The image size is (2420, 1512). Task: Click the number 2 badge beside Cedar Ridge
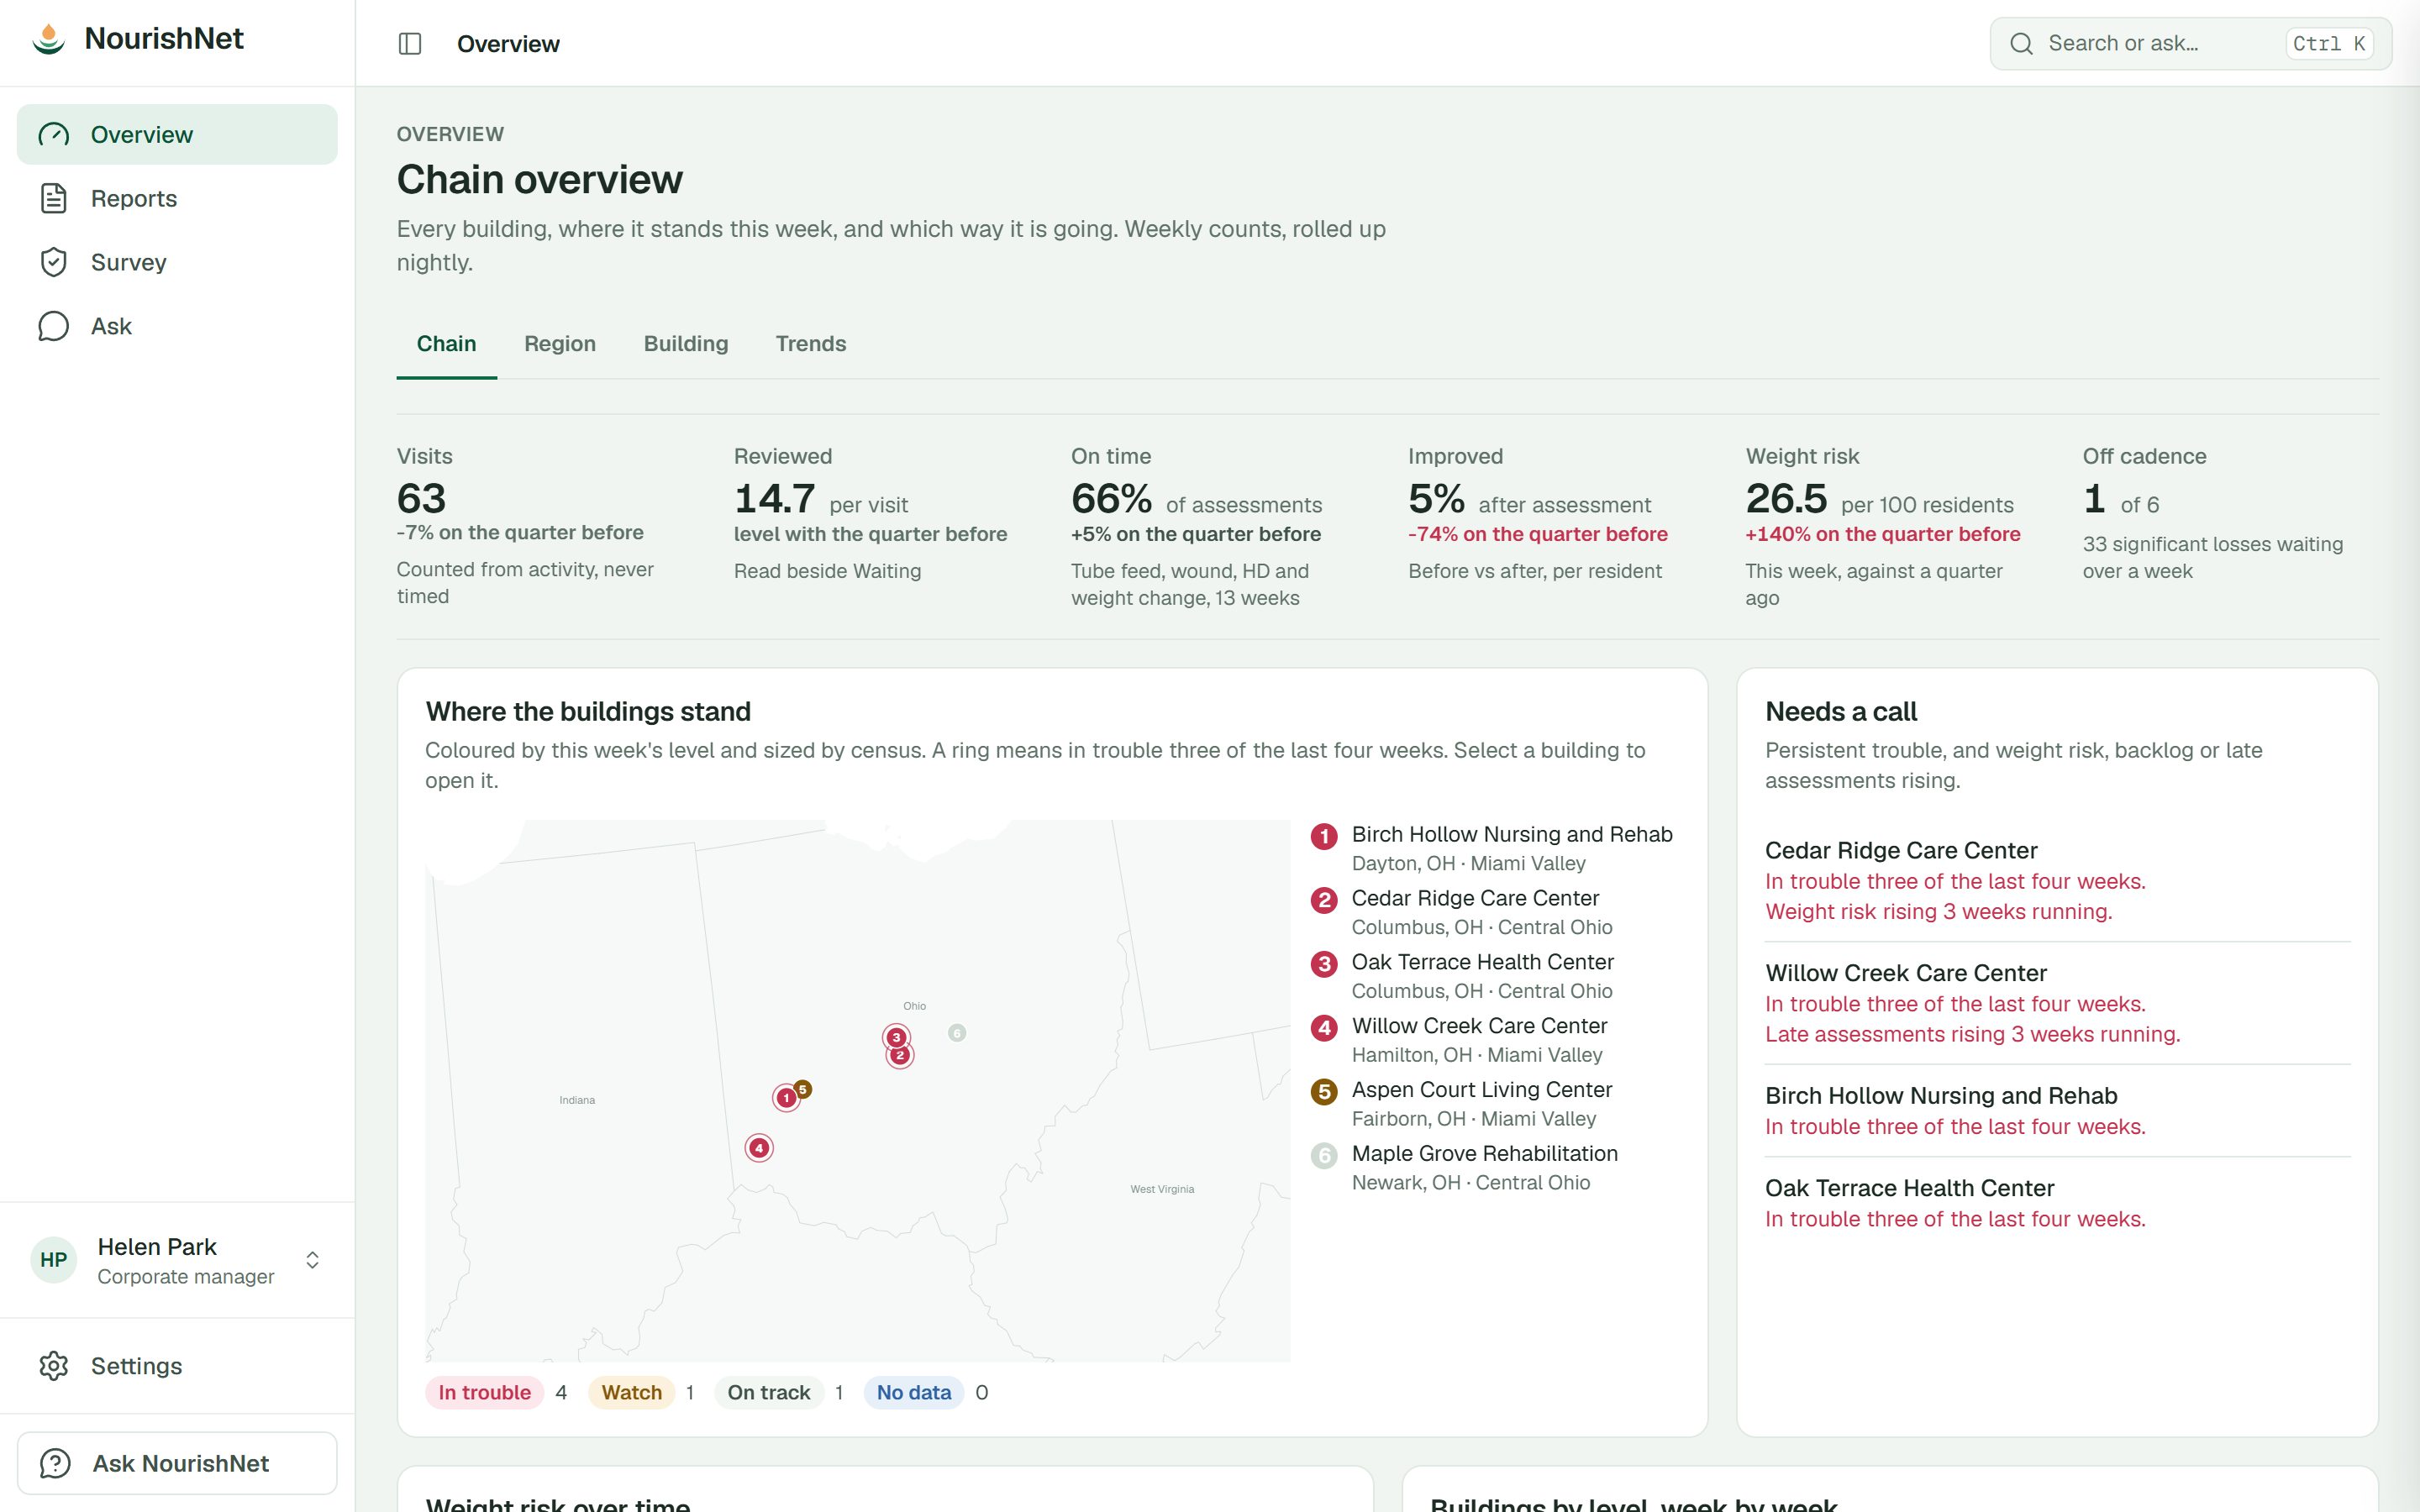pos(1324,900)
